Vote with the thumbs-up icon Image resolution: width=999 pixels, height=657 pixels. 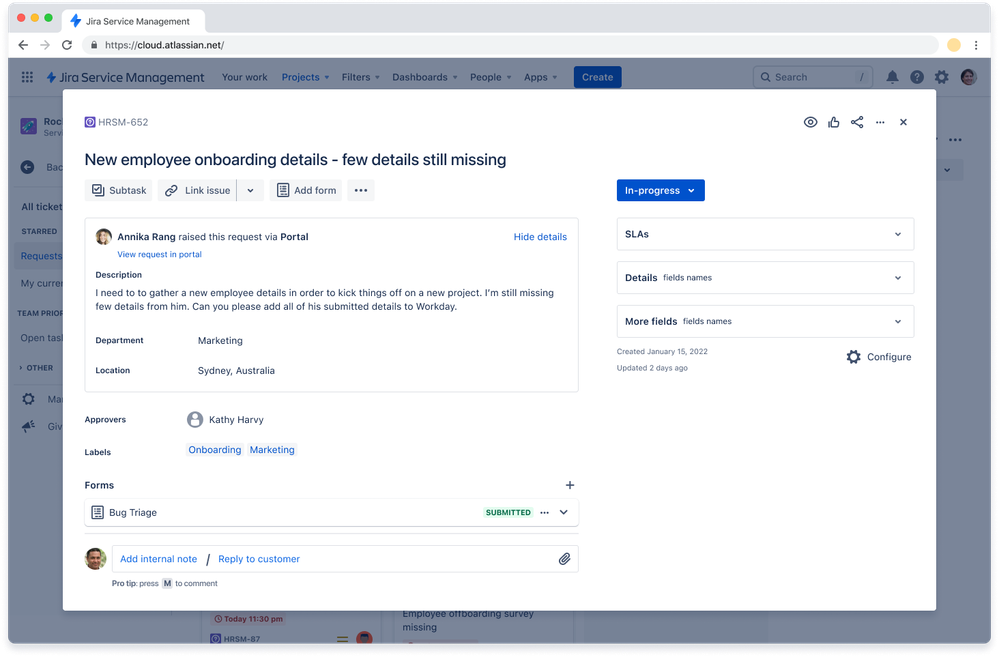pos(834,122)
